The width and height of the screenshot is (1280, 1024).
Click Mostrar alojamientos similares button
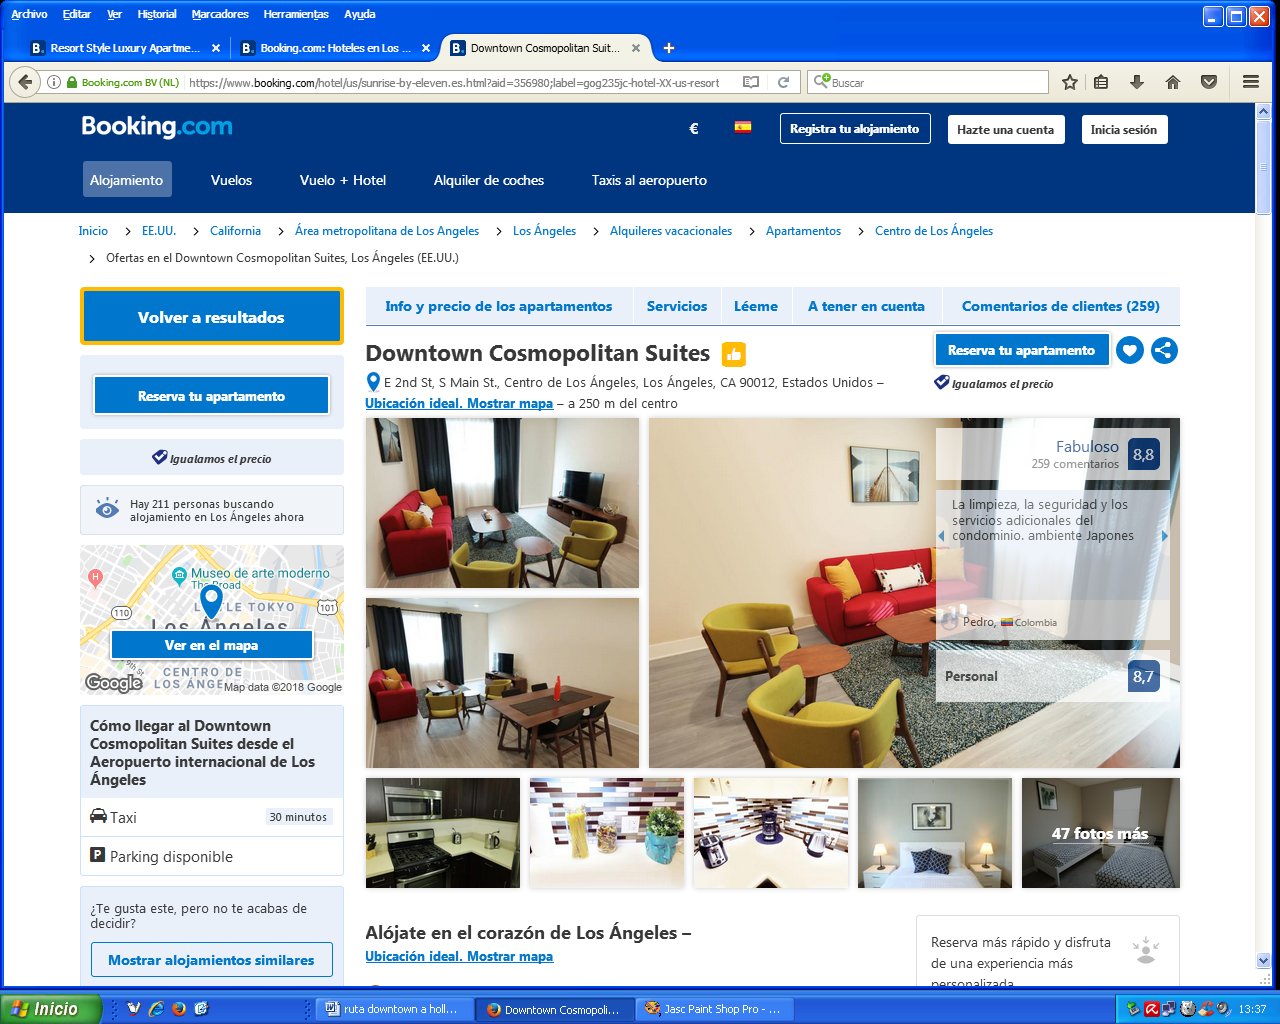pos(211,960)
